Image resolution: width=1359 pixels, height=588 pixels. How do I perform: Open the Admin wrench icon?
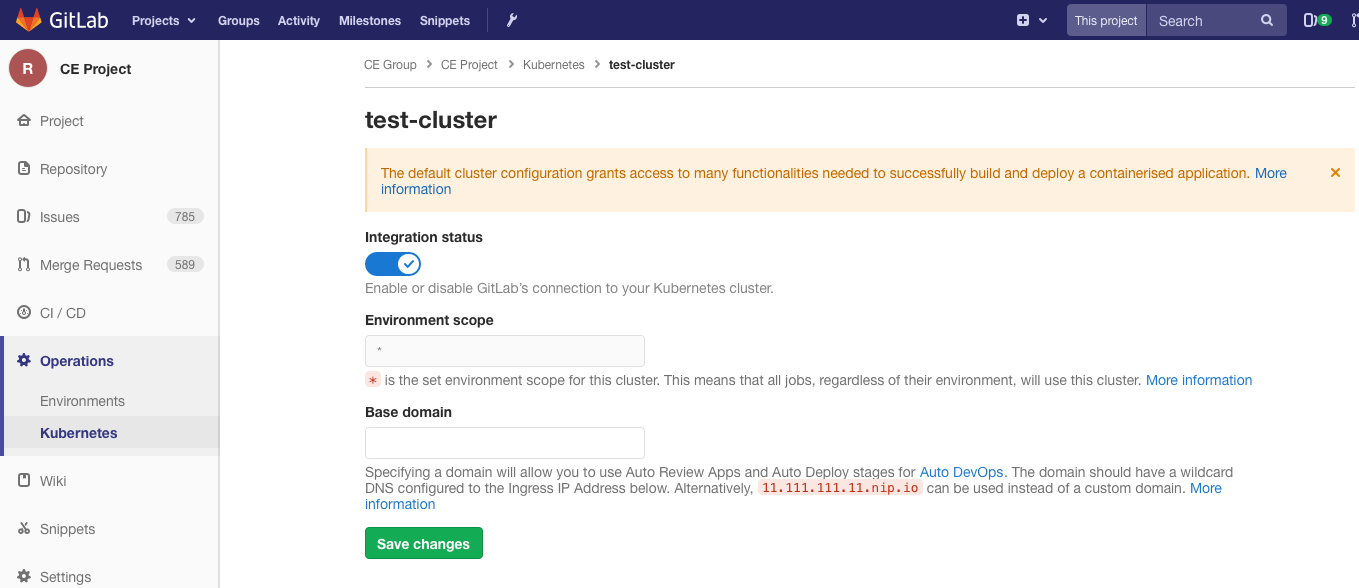510,19
